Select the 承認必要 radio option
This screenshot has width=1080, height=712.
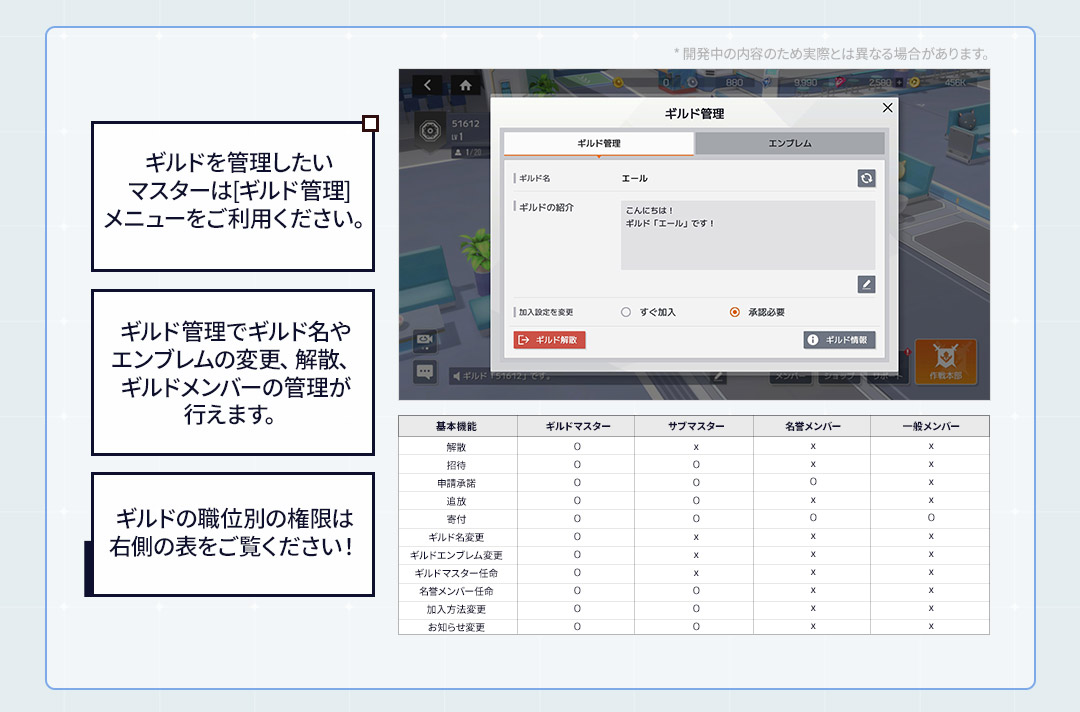tap(735, 312)
